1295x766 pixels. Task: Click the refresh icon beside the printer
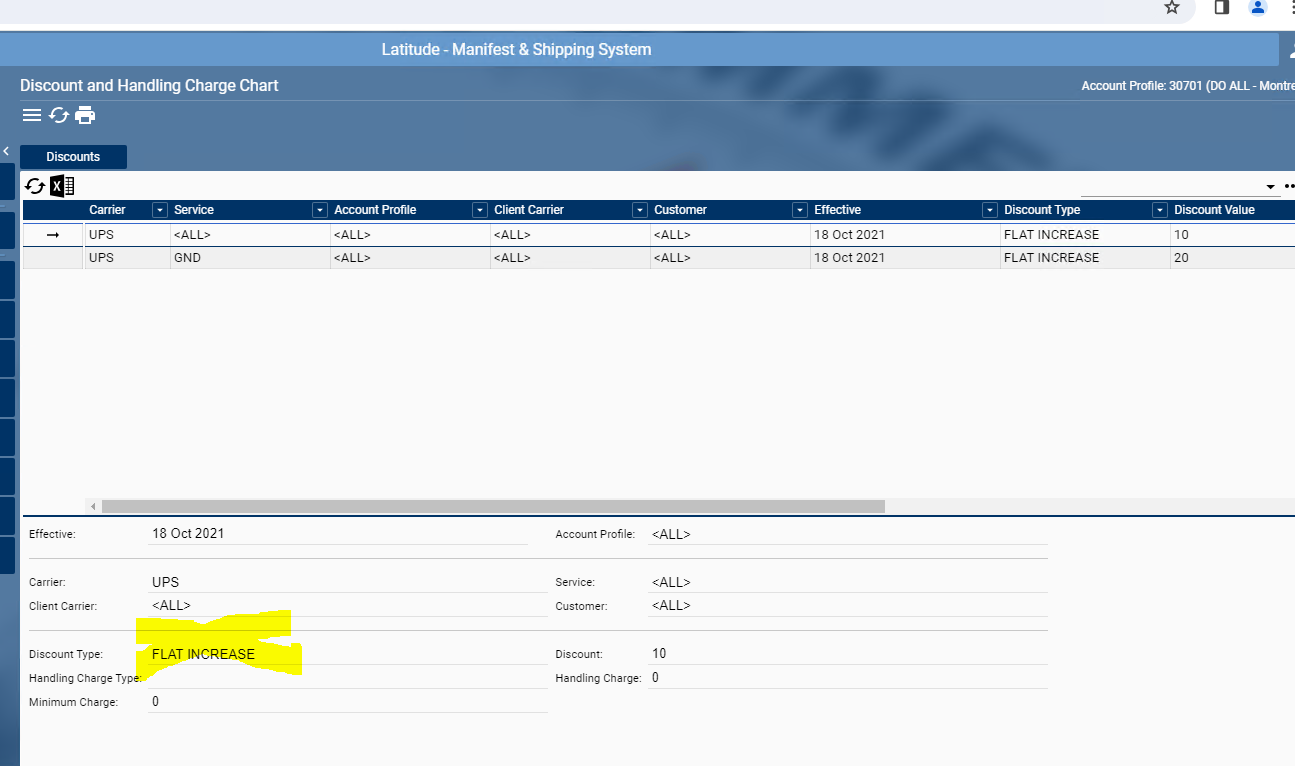tap(59, 115)
